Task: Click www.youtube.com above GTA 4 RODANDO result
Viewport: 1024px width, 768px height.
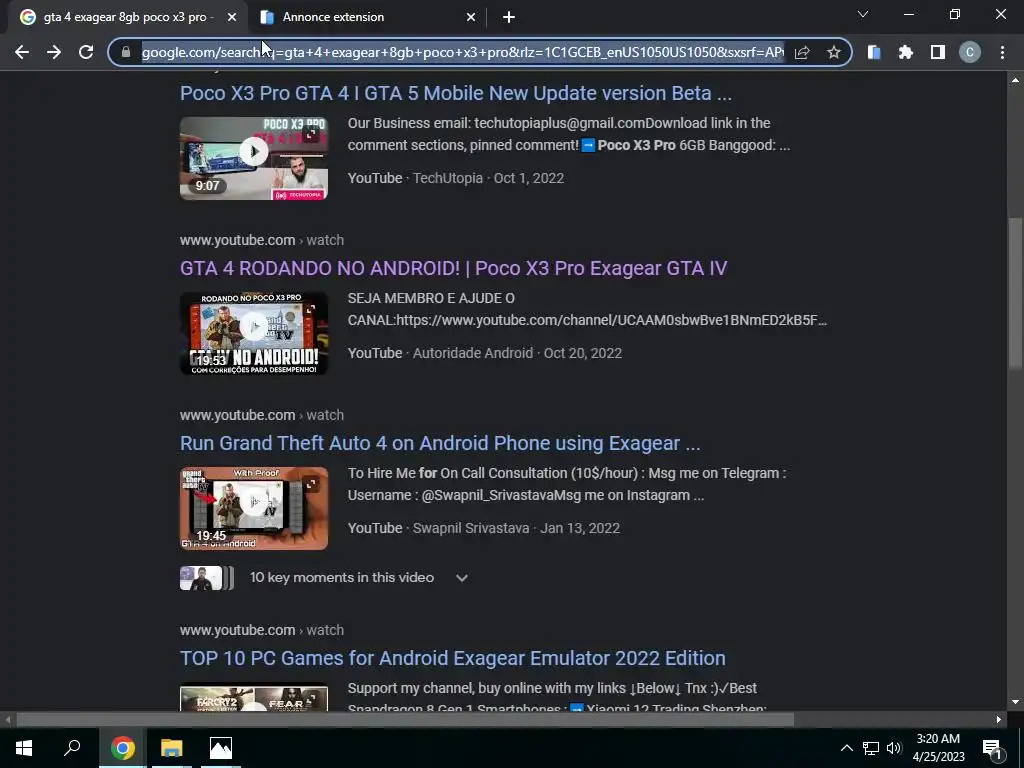Action: pyautogui.click(x=238, y=240)
